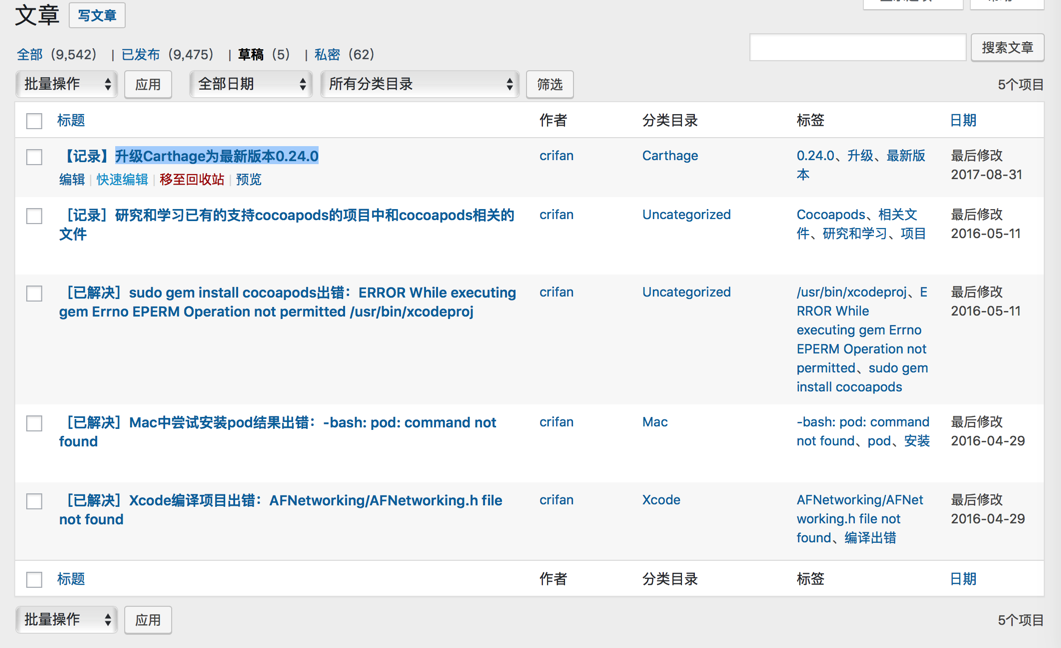
Task: Show all posts with 全部 filter
Action: (x=29, y=55)
